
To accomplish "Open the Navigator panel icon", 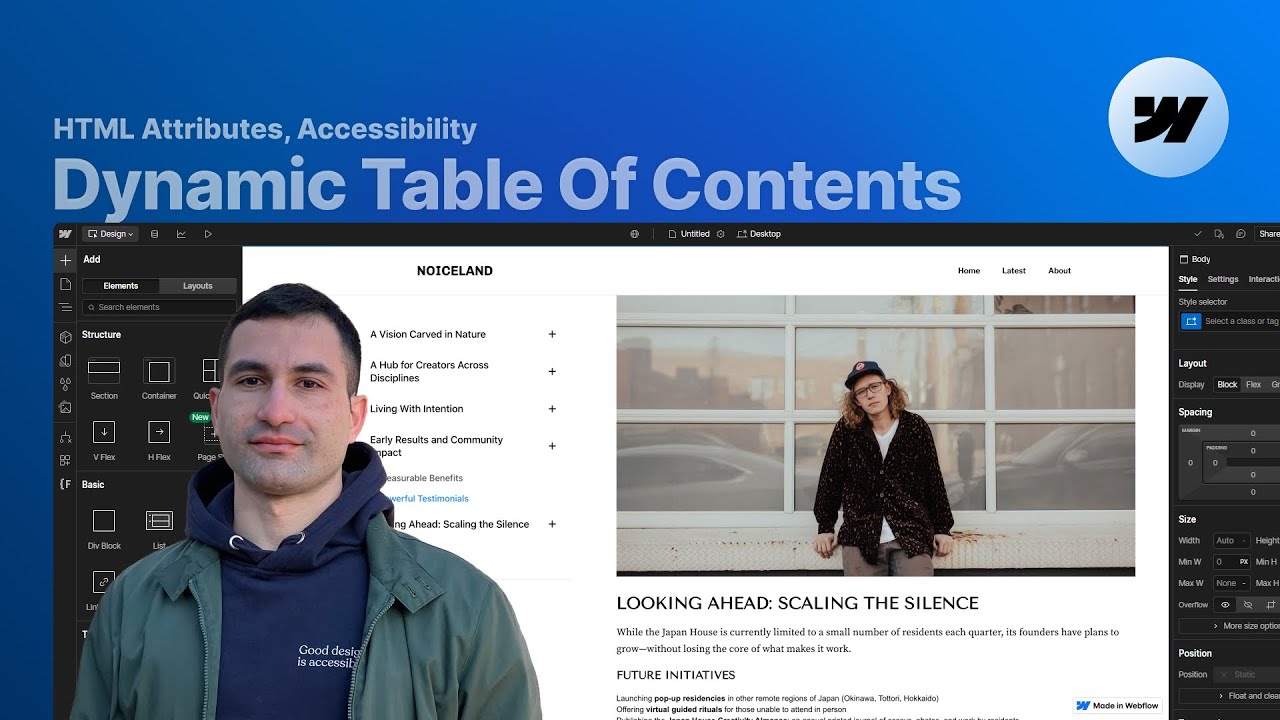I will pos(65,307).
